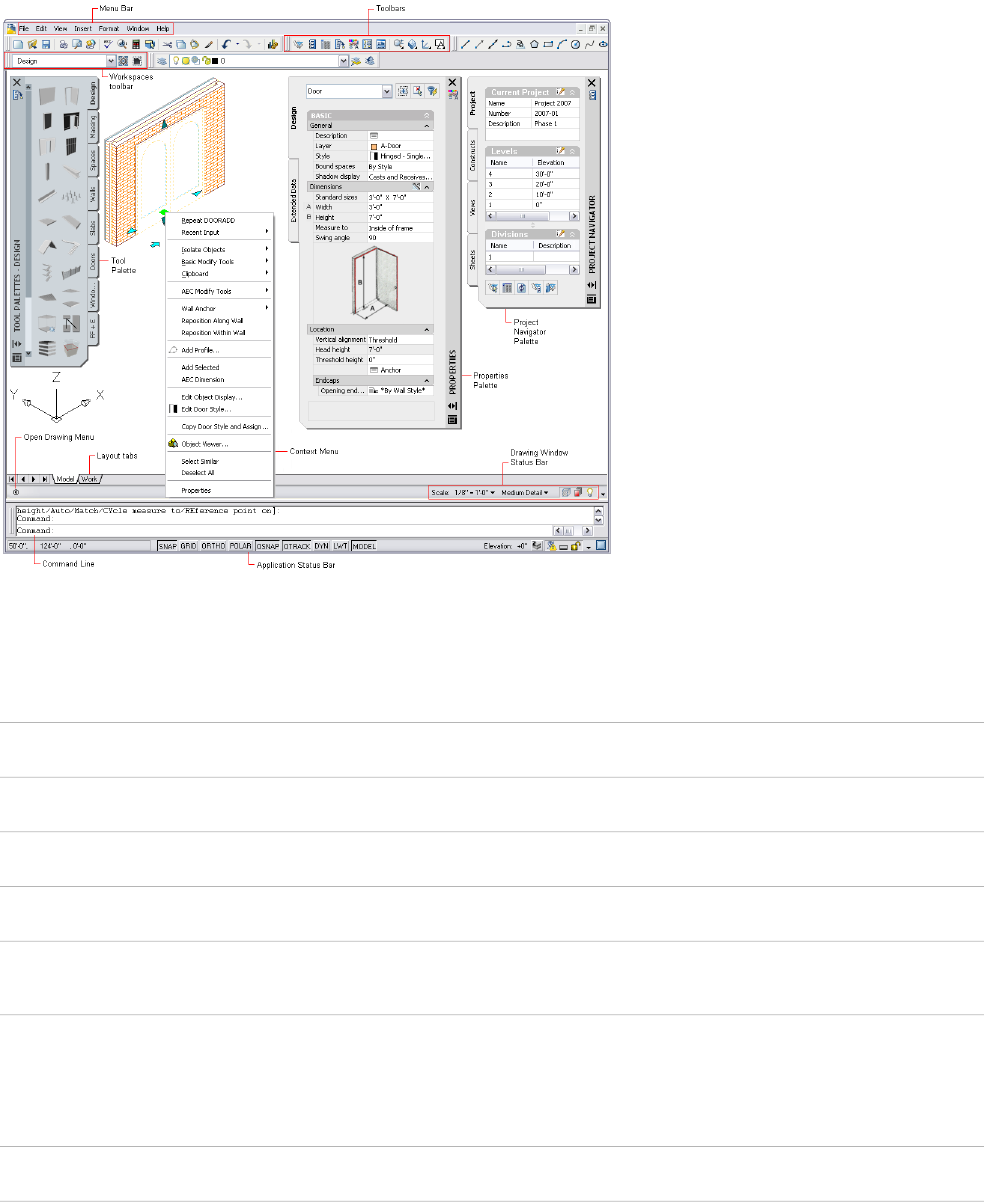Click the description editor icon in General section

[373, 135]
